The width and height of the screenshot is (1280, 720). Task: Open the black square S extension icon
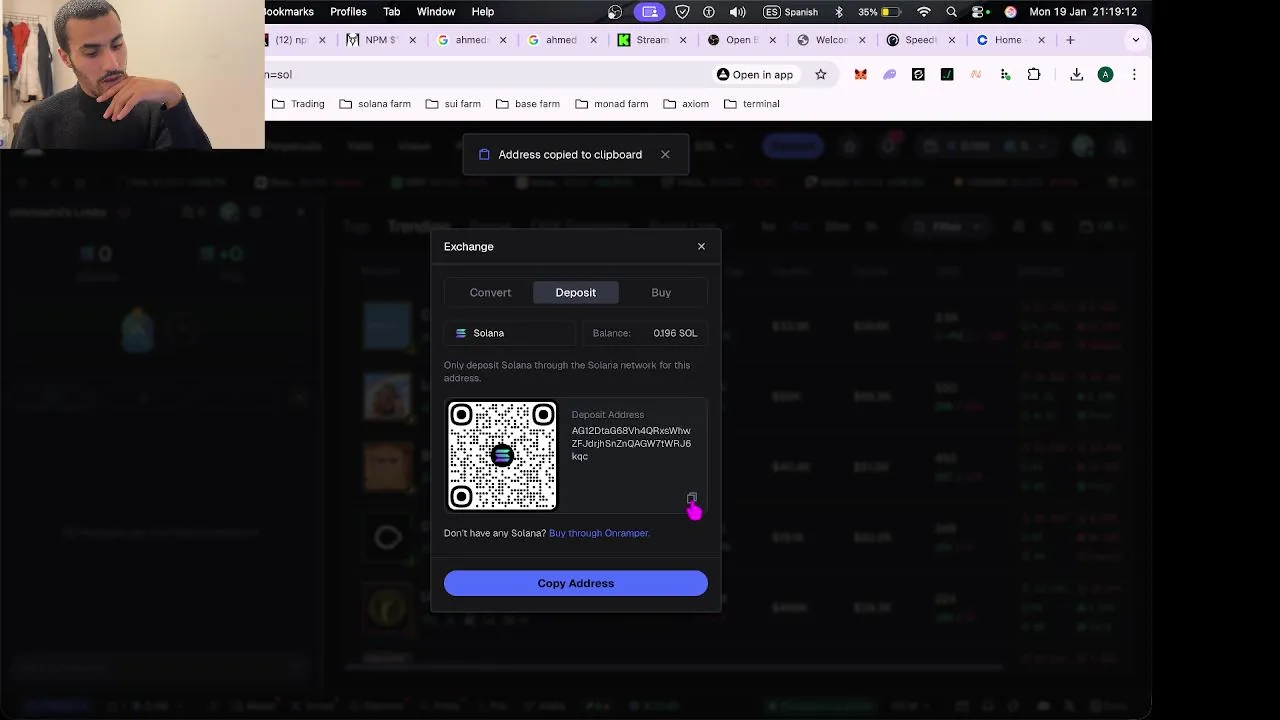[x=918, y=74]
